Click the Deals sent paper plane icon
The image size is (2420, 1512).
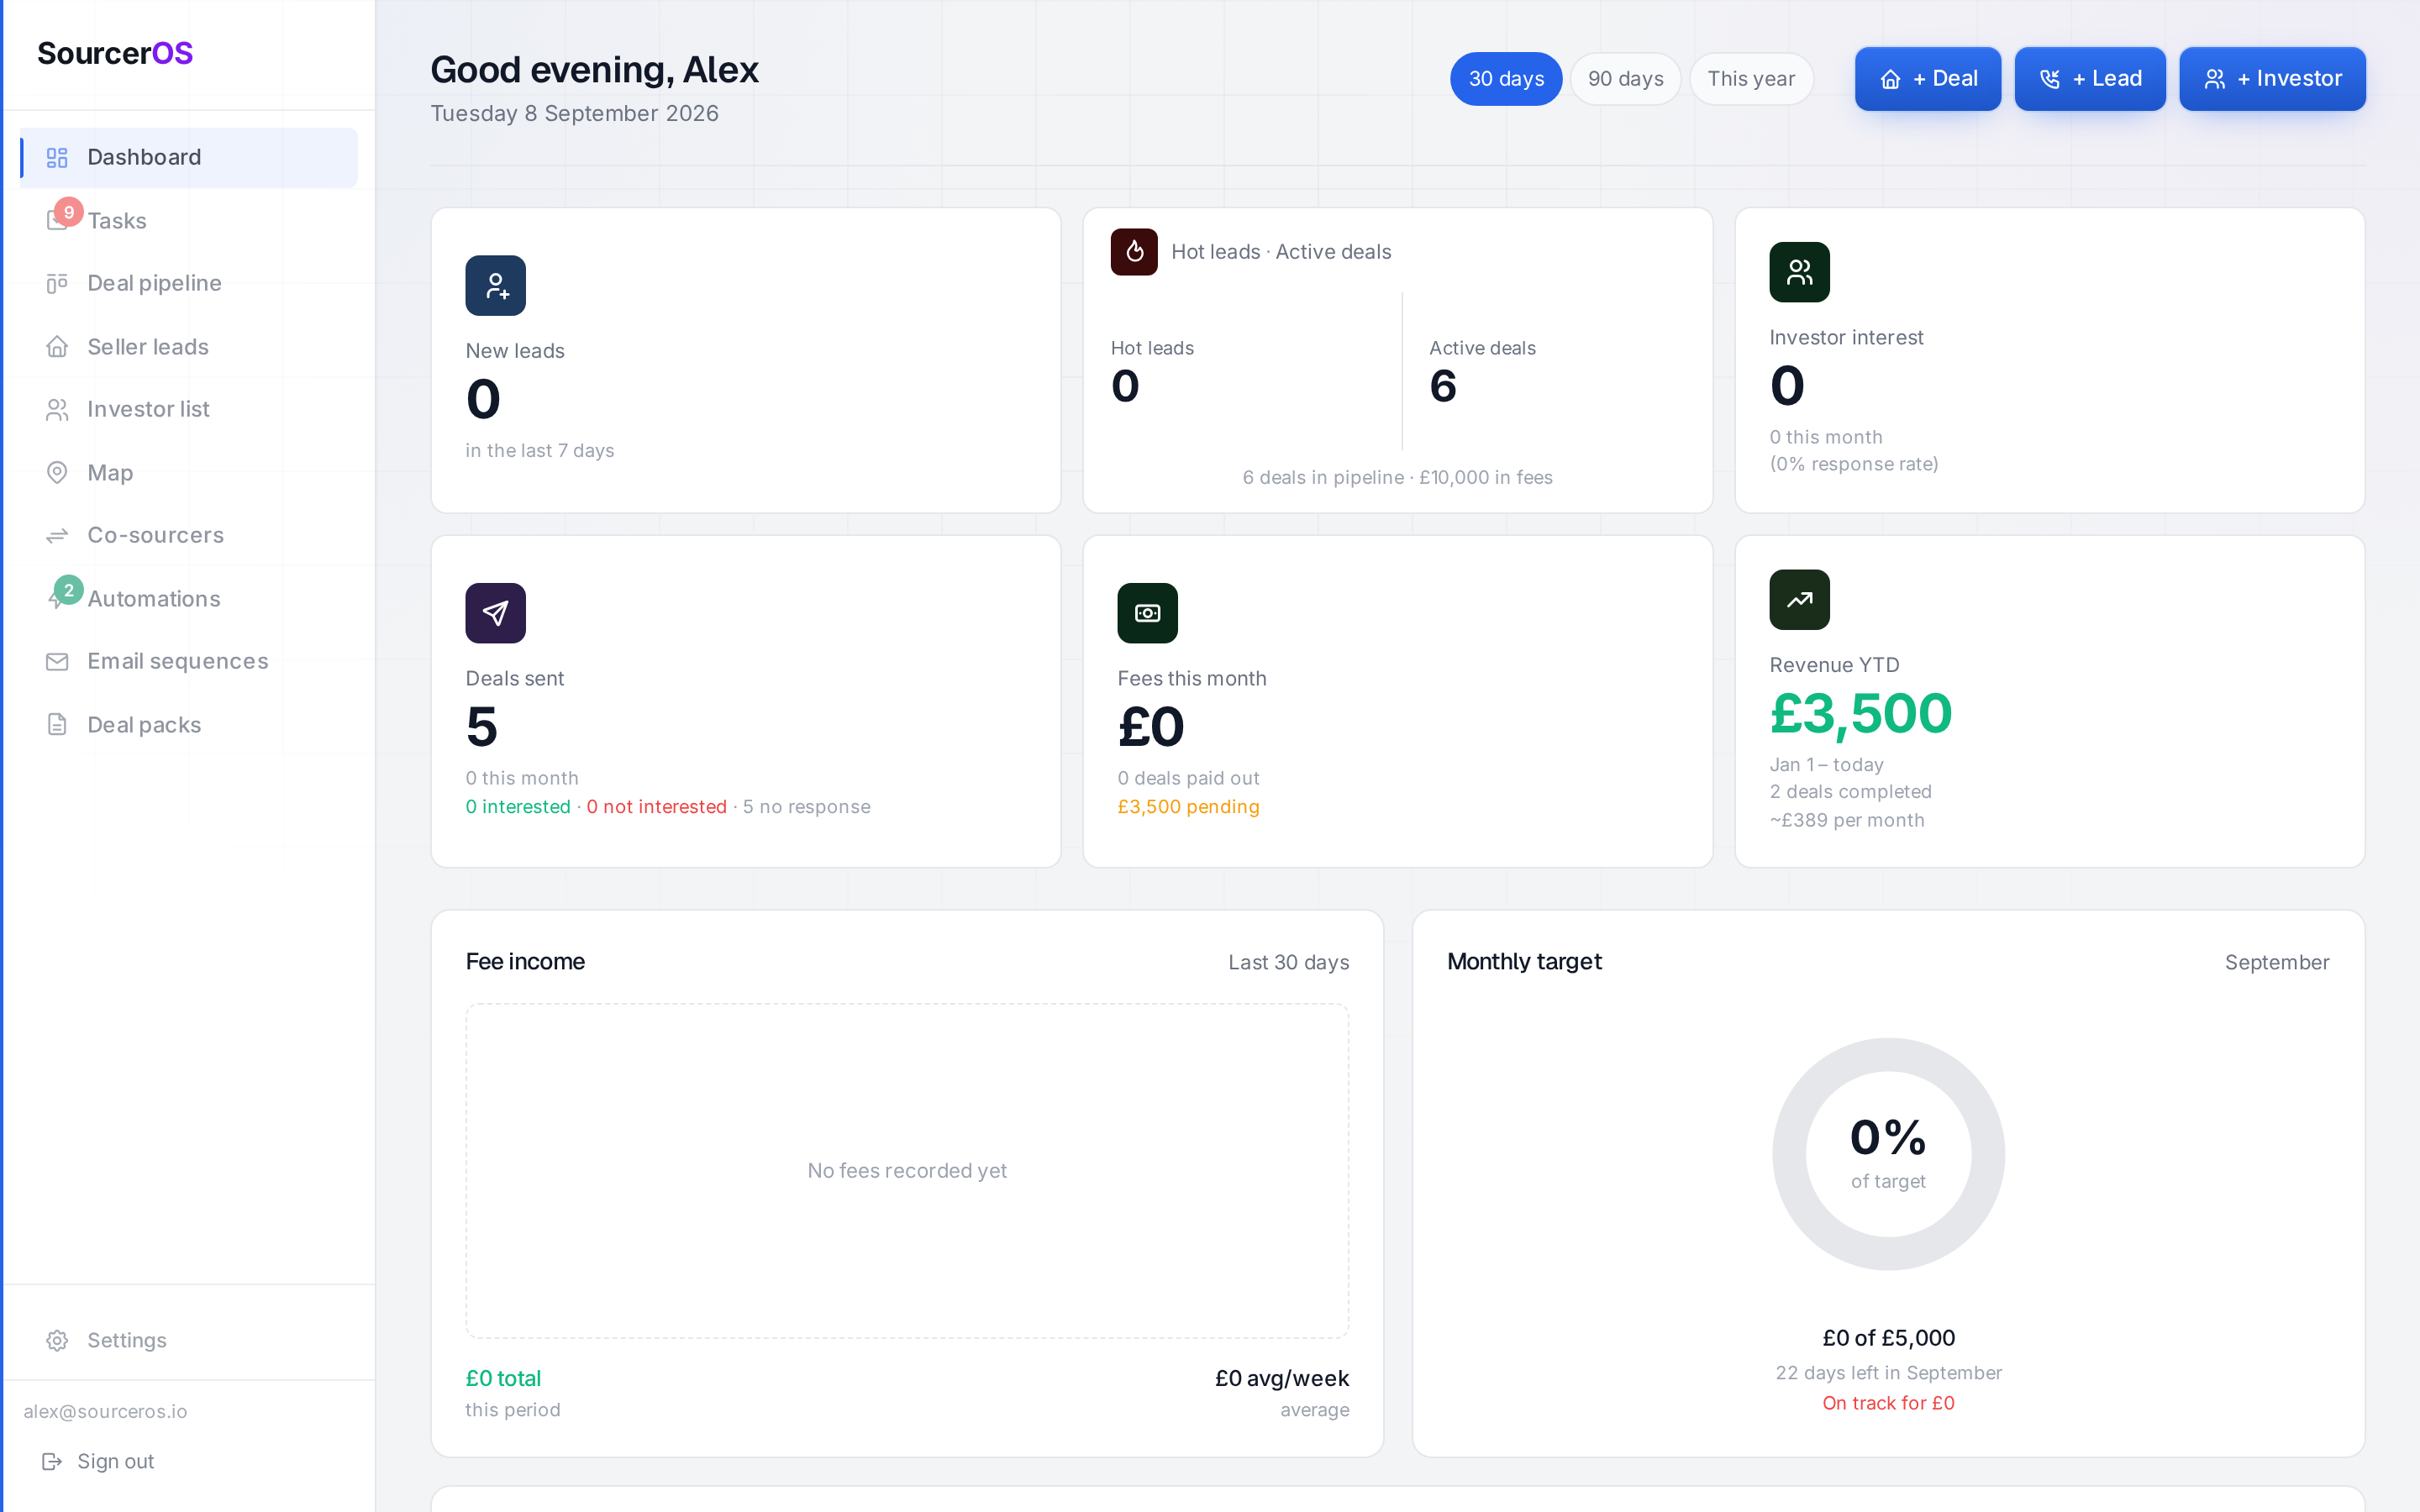[x=495, y=613]
